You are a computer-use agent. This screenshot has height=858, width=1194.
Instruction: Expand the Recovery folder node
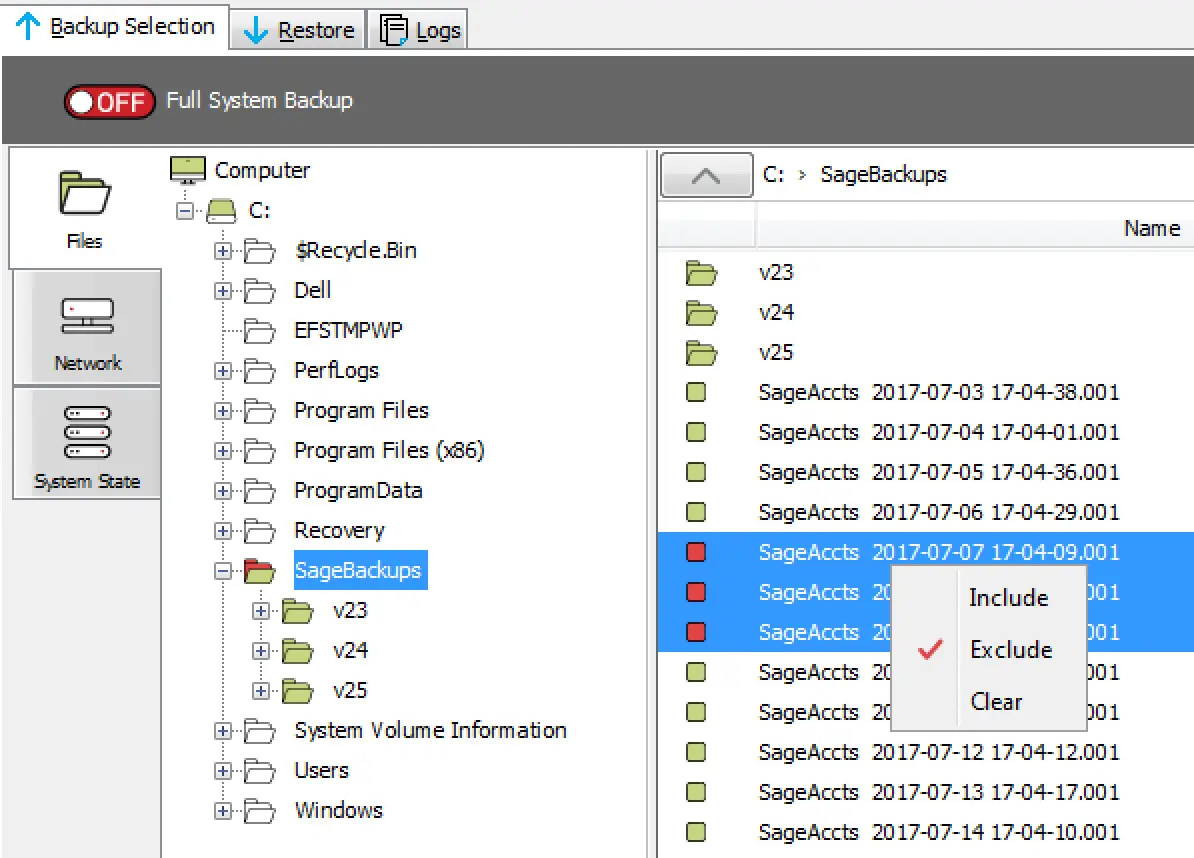point(222,531)
